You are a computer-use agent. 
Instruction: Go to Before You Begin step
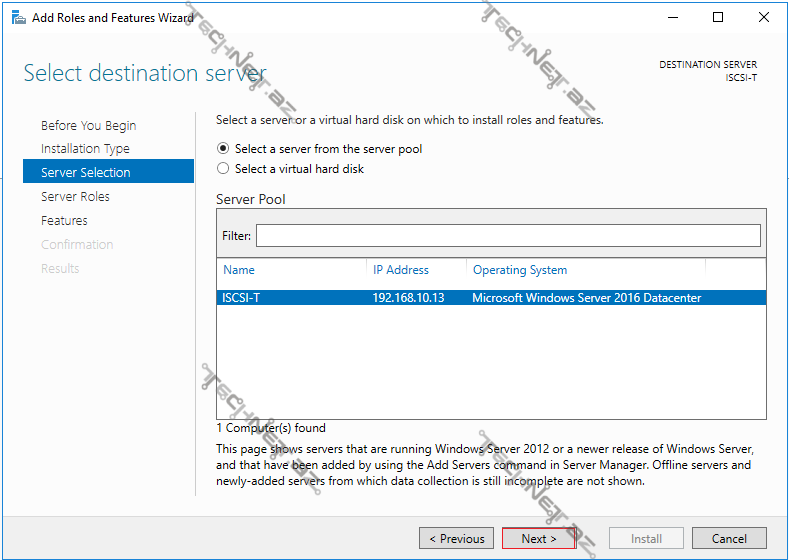click(x=88, y=126)
